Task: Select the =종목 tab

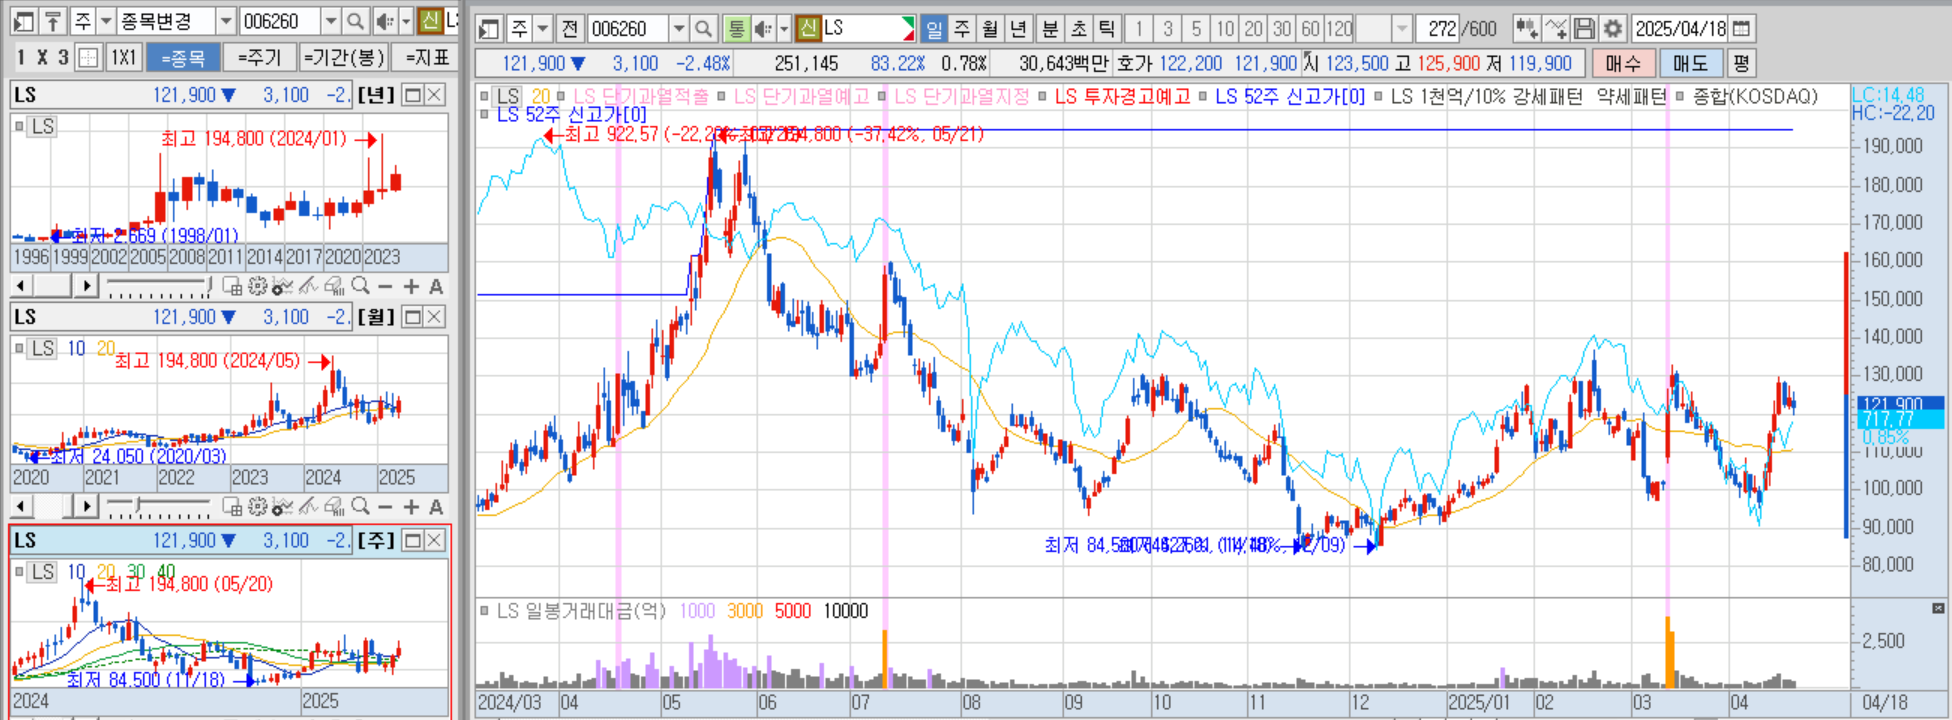Action: 183,58
